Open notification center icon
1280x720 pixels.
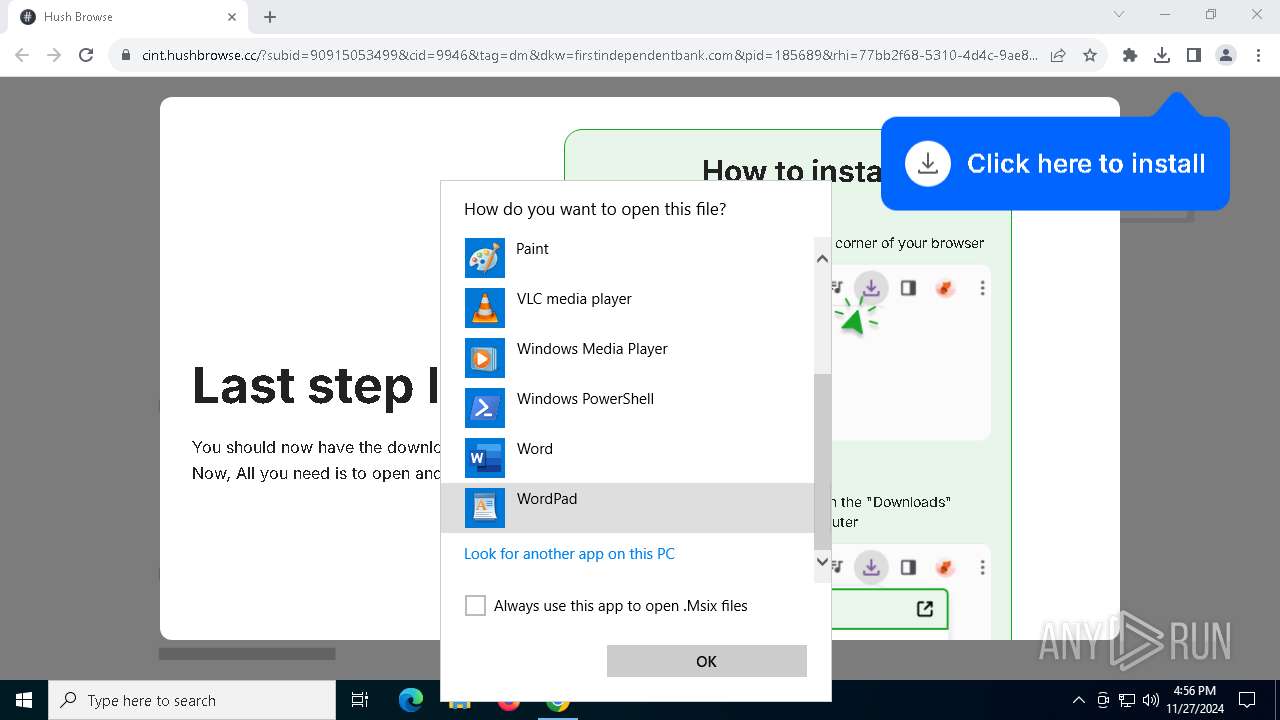[x=1247, y=700]
